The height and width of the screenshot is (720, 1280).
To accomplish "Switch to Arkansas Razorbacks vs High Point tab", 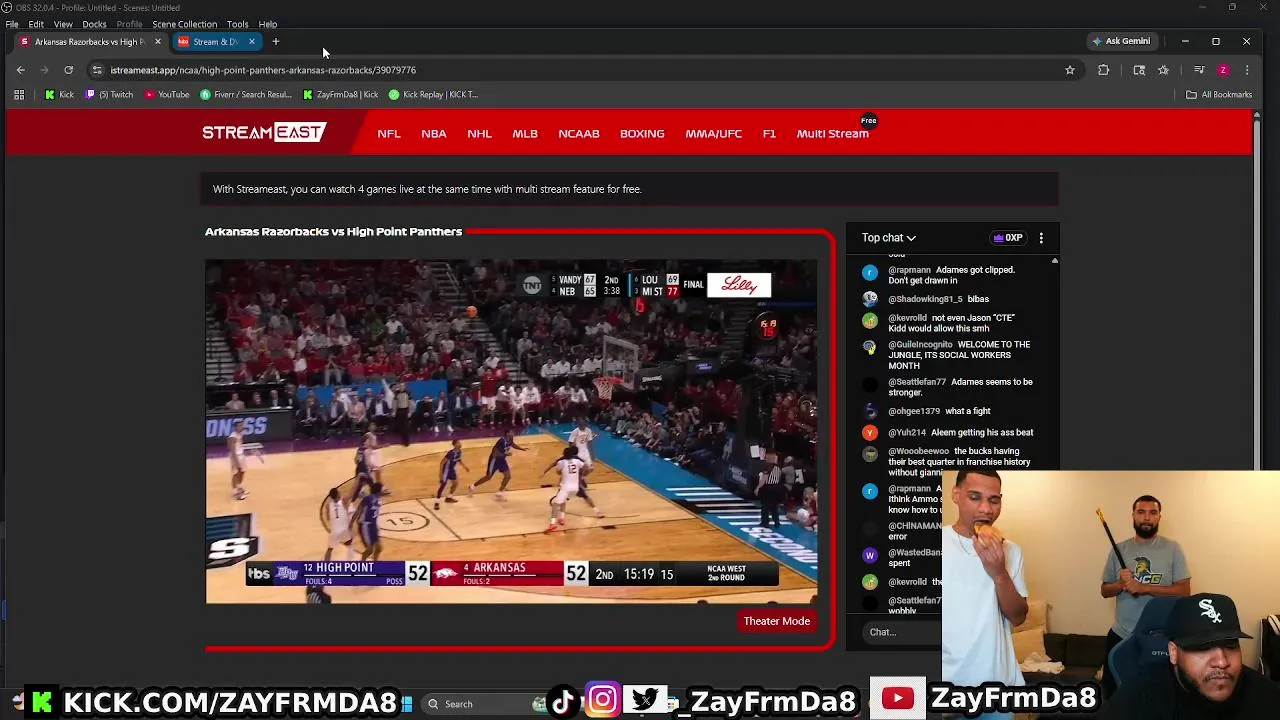I will (x=90, y=42).
